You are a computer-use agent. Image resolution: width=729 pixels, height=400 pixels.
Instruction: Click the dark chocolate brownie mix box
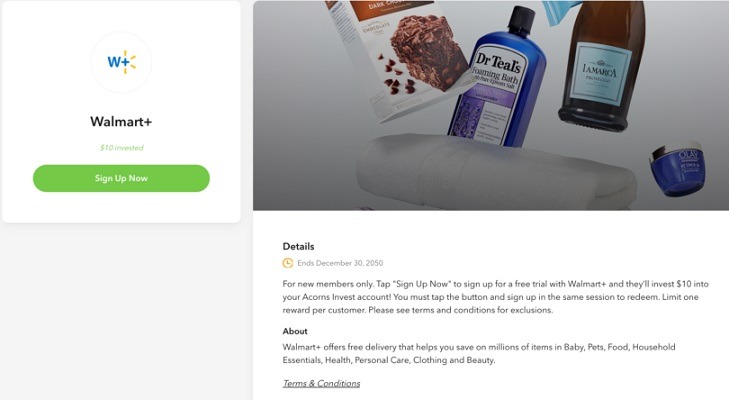[x=400, y=58]
